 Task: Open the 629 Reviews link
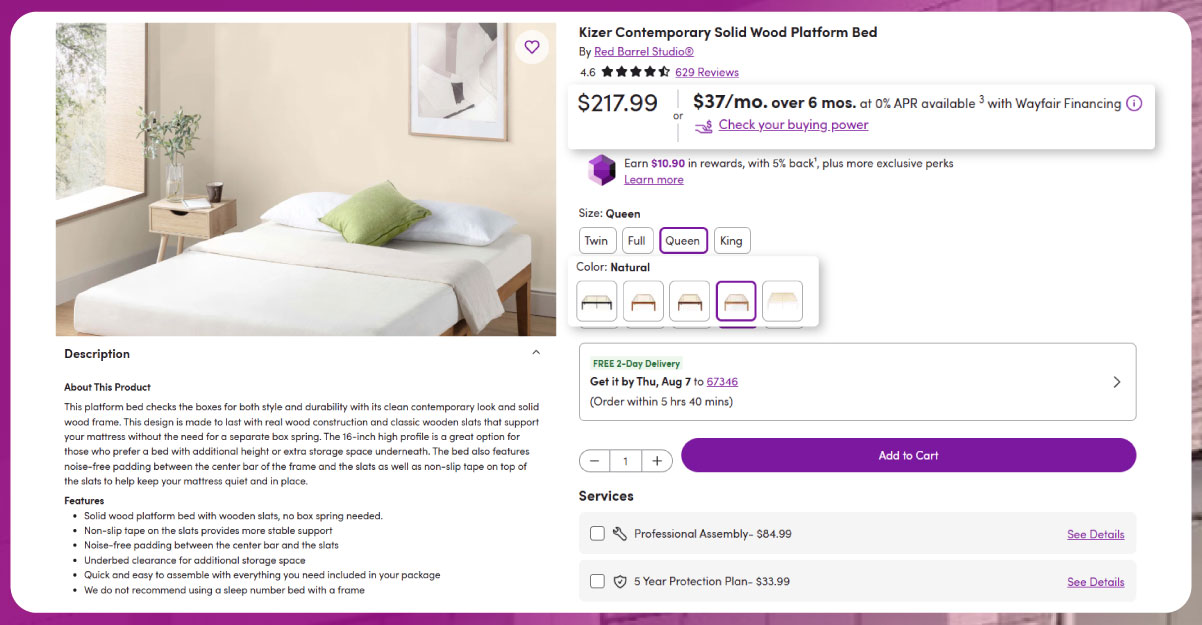pyautogui.click(x=707, y=72)
